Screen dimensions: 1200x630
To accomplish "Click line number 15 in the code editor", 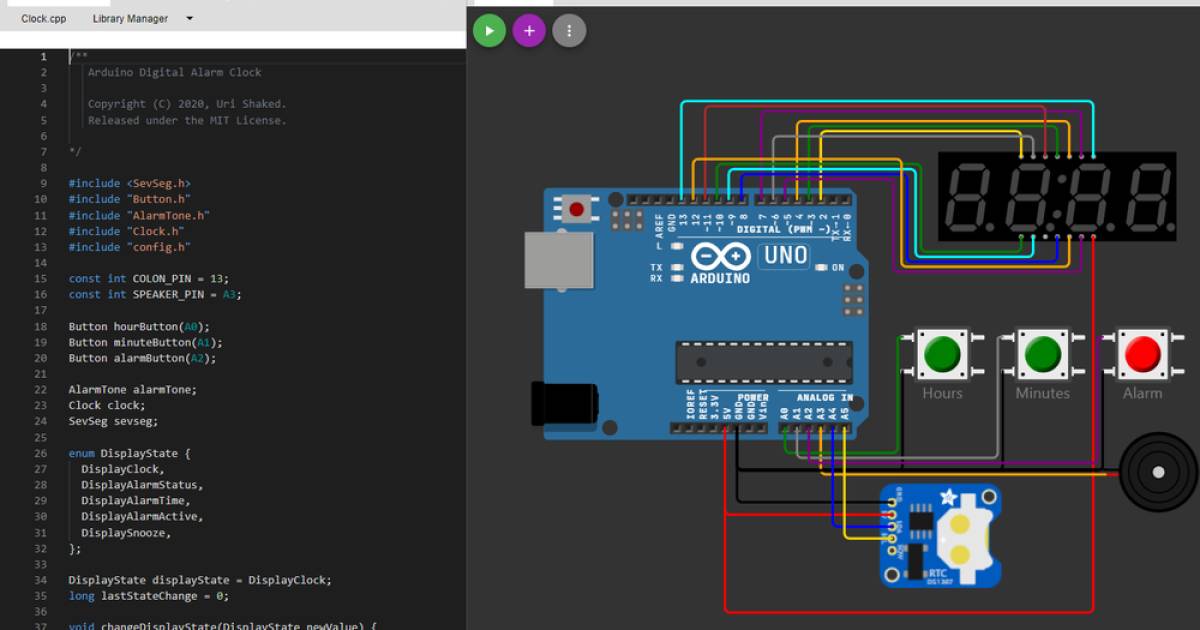I will (x=41, y=278).
